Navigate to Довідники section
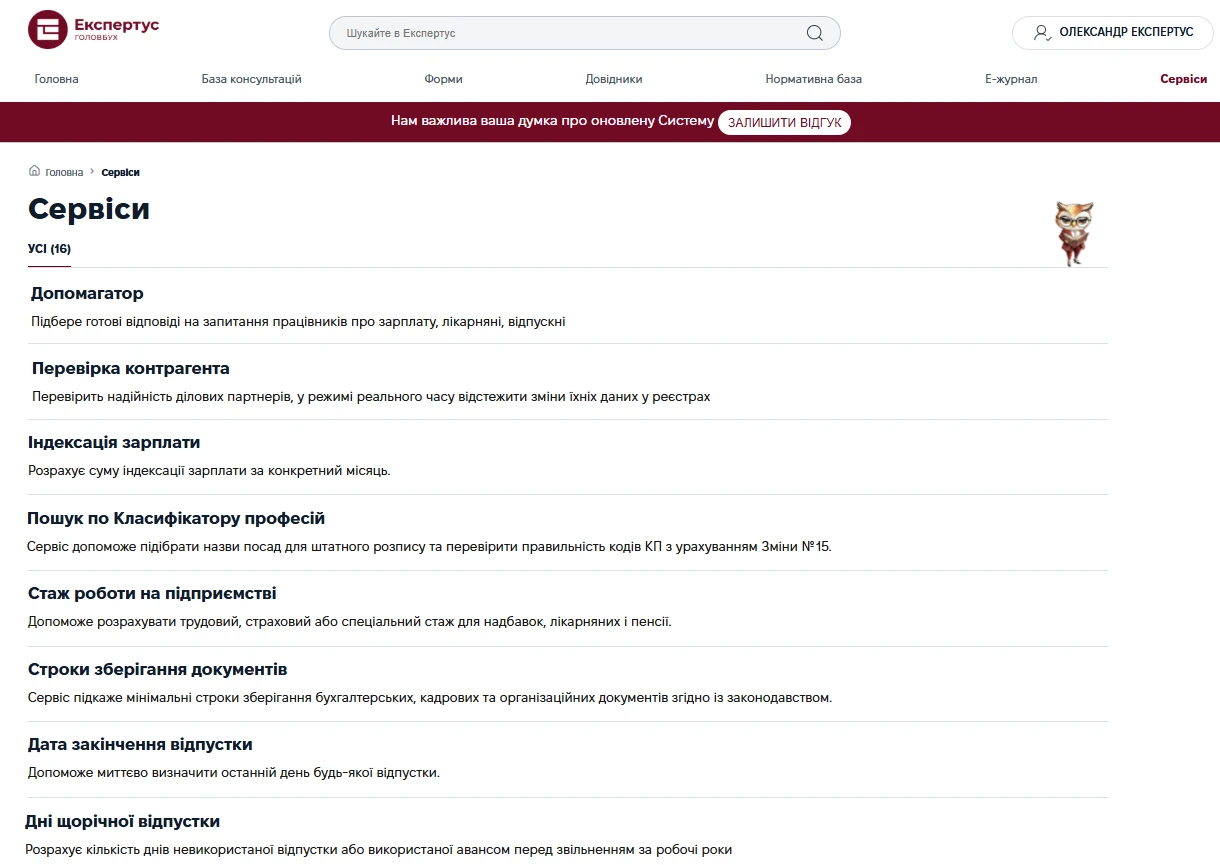 pos(614,79)
